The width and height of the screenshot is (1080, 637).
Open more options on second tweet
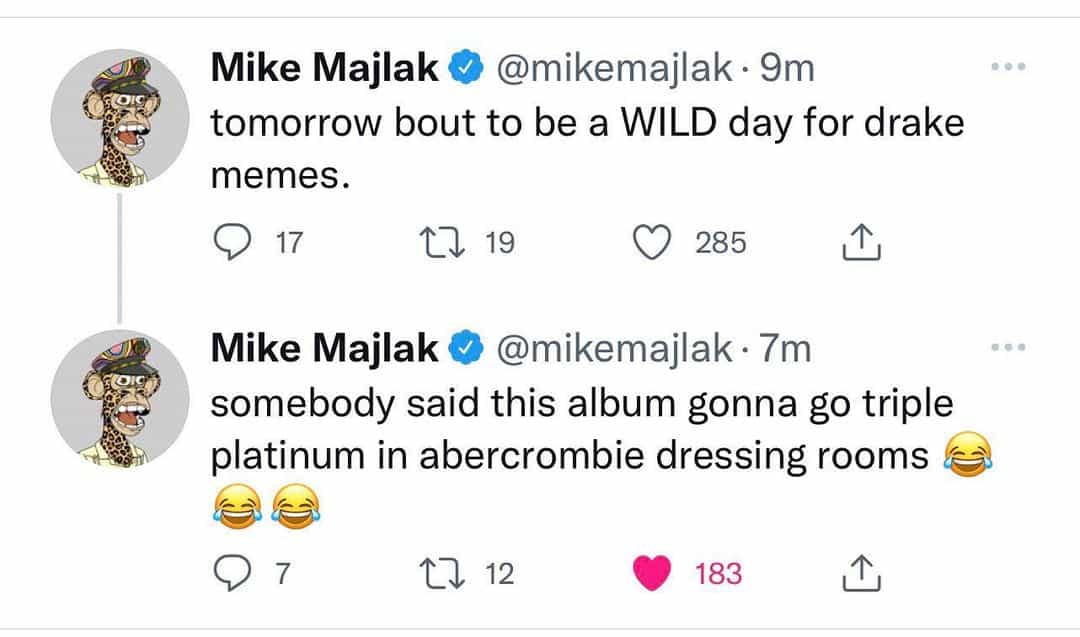[x=1007, y=349]
